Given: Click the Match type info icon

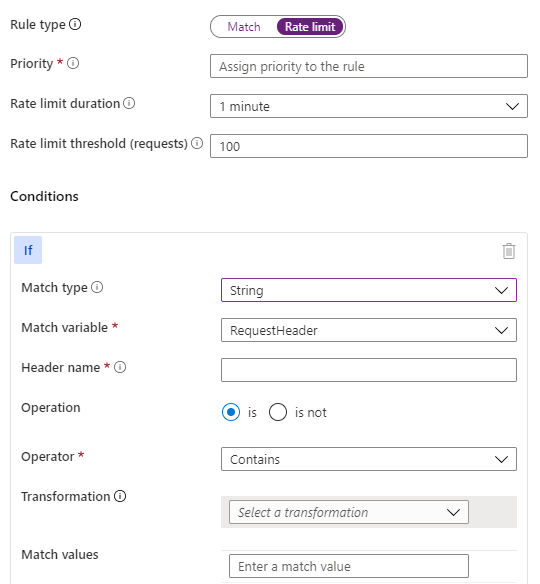Looking at the screenshot, I should coord(97,287).
